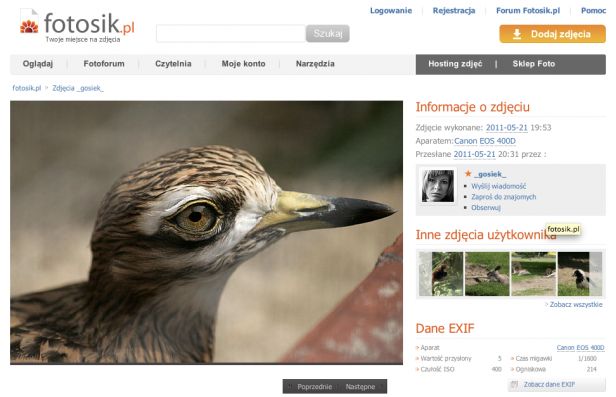616x397 pixels.
Task: Open the Czytelnia menu
Action: click(x=173, y=64)
